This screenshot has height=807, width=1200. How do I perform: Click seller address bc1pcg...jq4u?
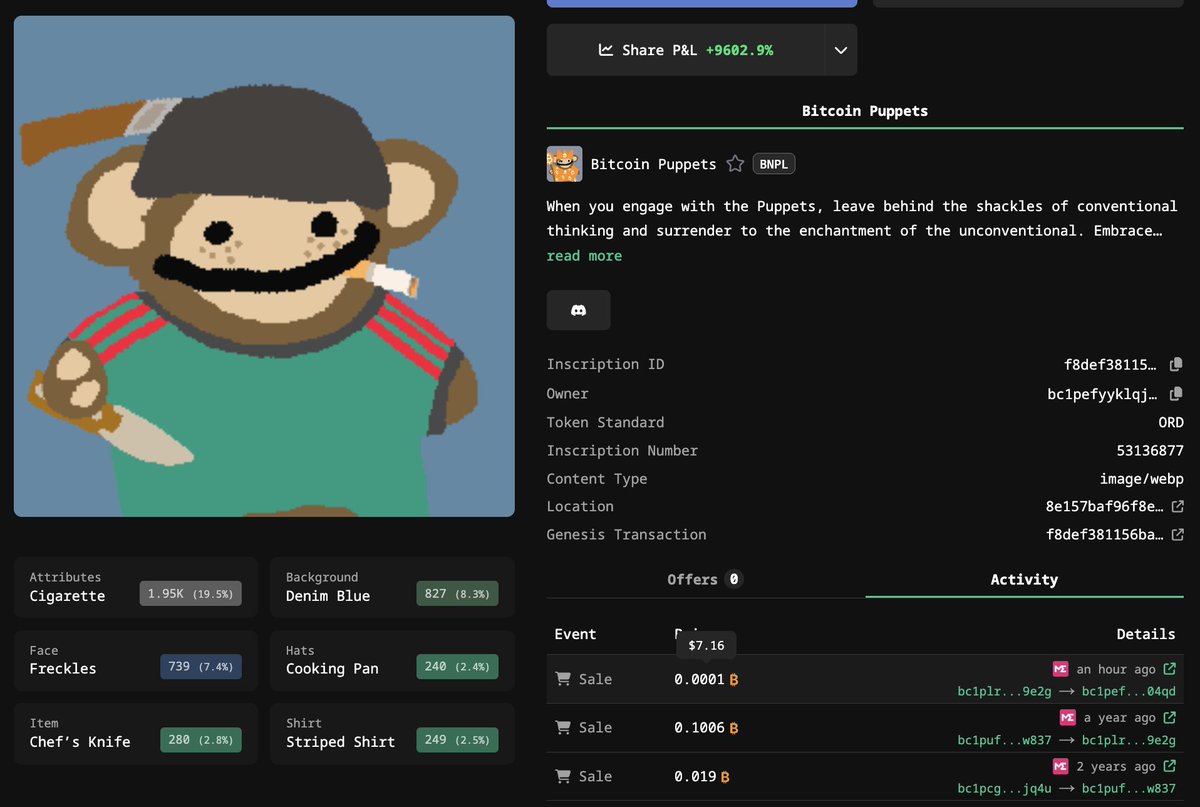point(1003,789)
